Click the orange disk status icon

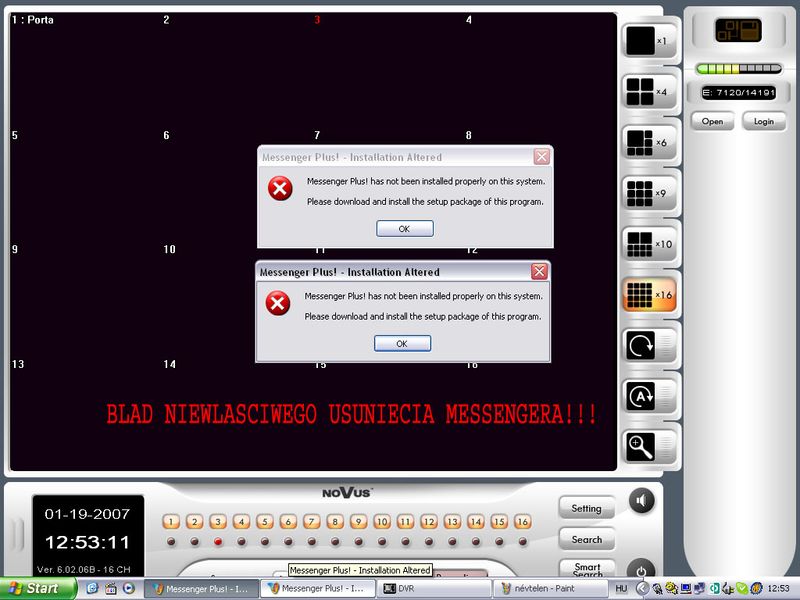pyautogui.click(x=738, y=31)
